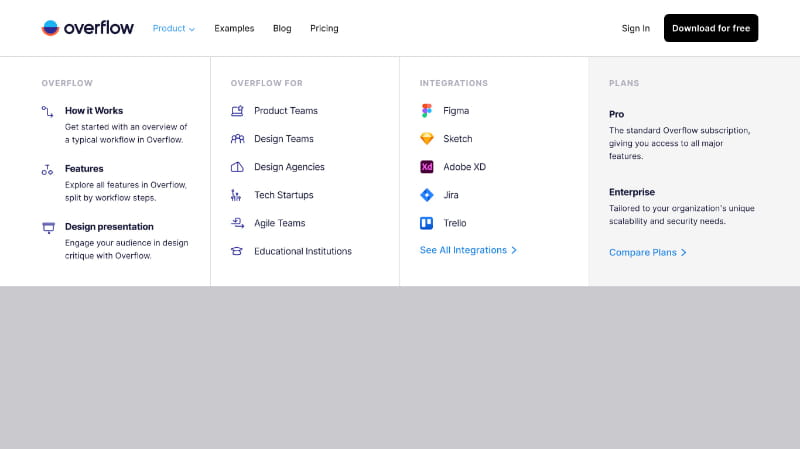Viewport: 800px width, 449px height.
Task: Click the Design Agencies icon
Action: (237, 167)
